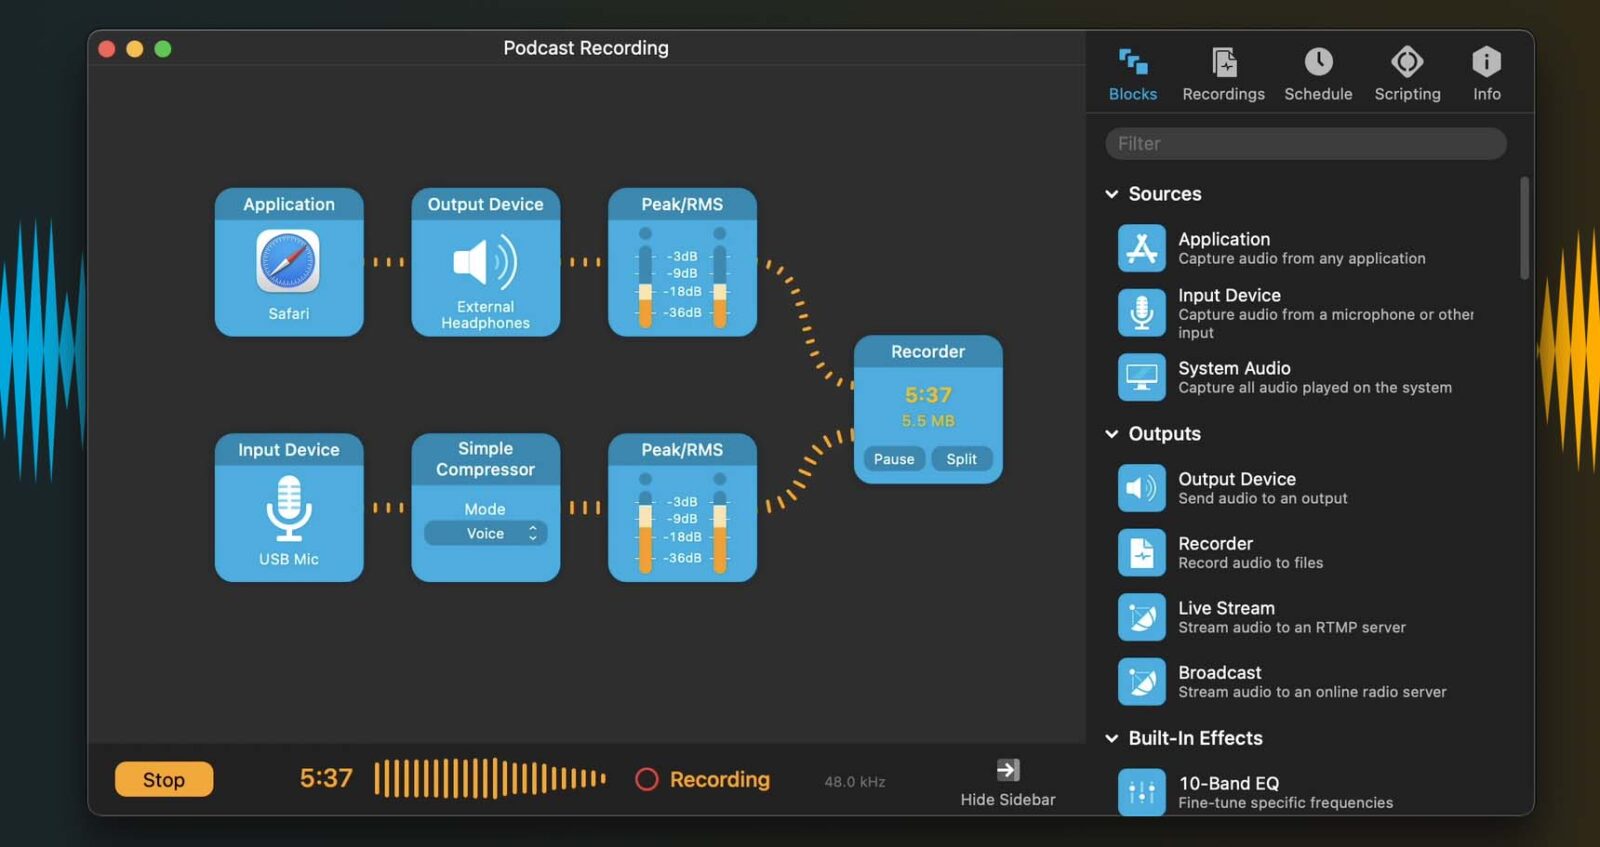Stop the session
The height and width of the screenshot is (847, 1600).
coord(164,779)
